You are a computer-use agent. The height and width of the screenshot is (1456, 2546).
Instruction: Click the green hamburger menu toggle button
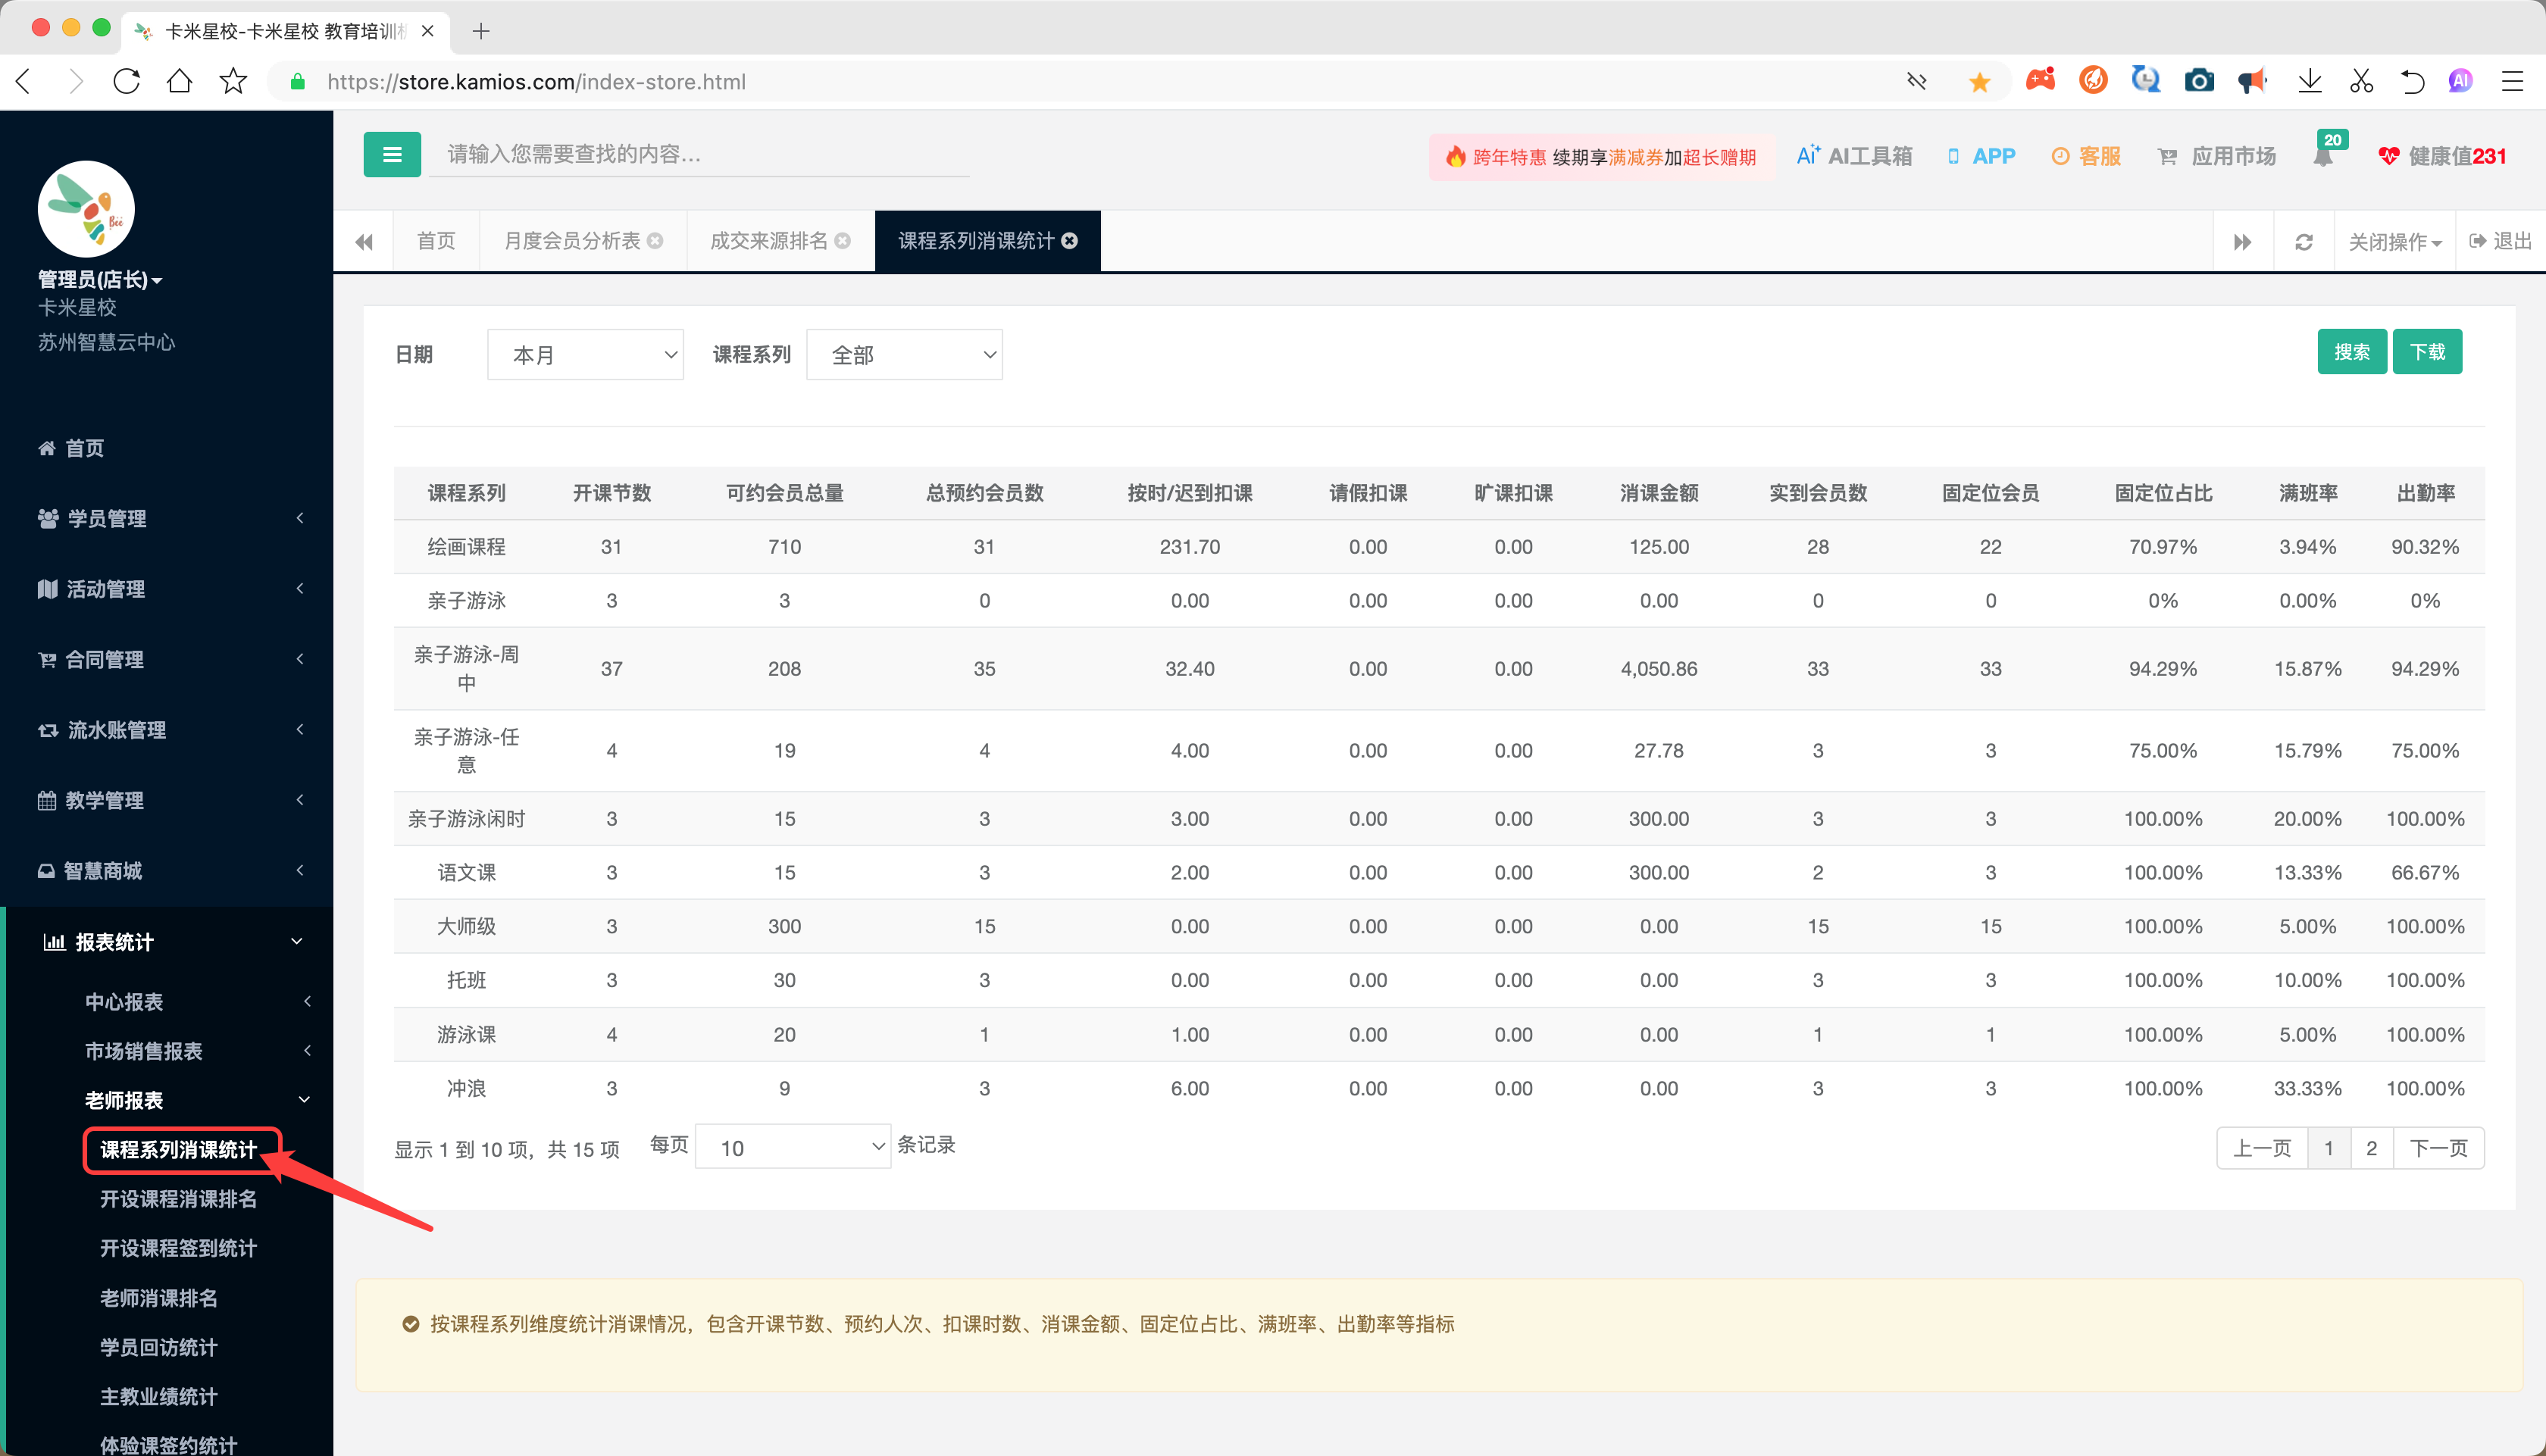point(391,155)
